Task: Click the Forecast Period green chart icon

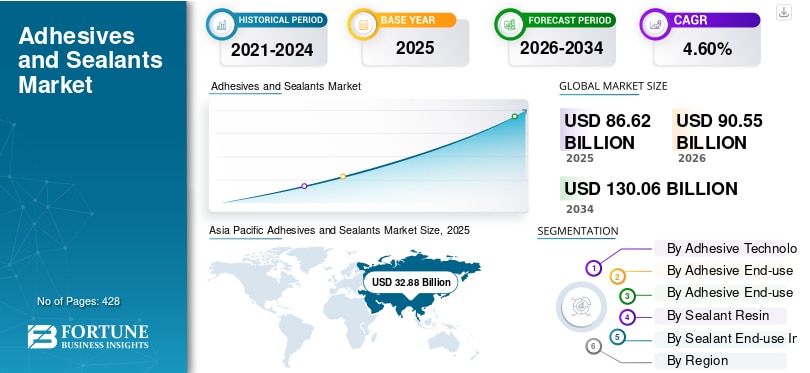Action: 510,24
